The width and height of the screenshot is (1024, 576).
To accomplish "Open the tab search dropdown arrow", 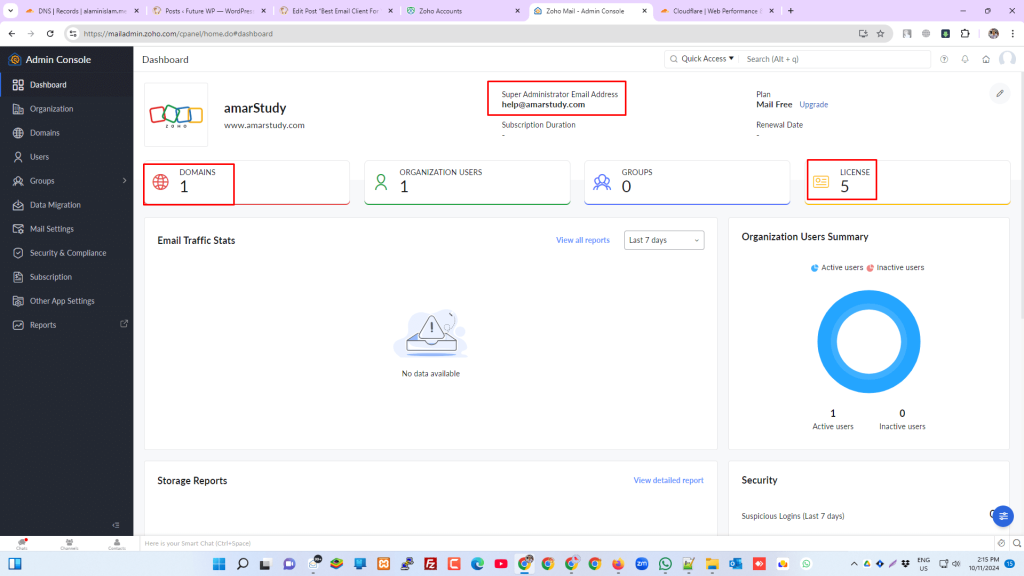I will pyautogui.click(x=10, y=11).
